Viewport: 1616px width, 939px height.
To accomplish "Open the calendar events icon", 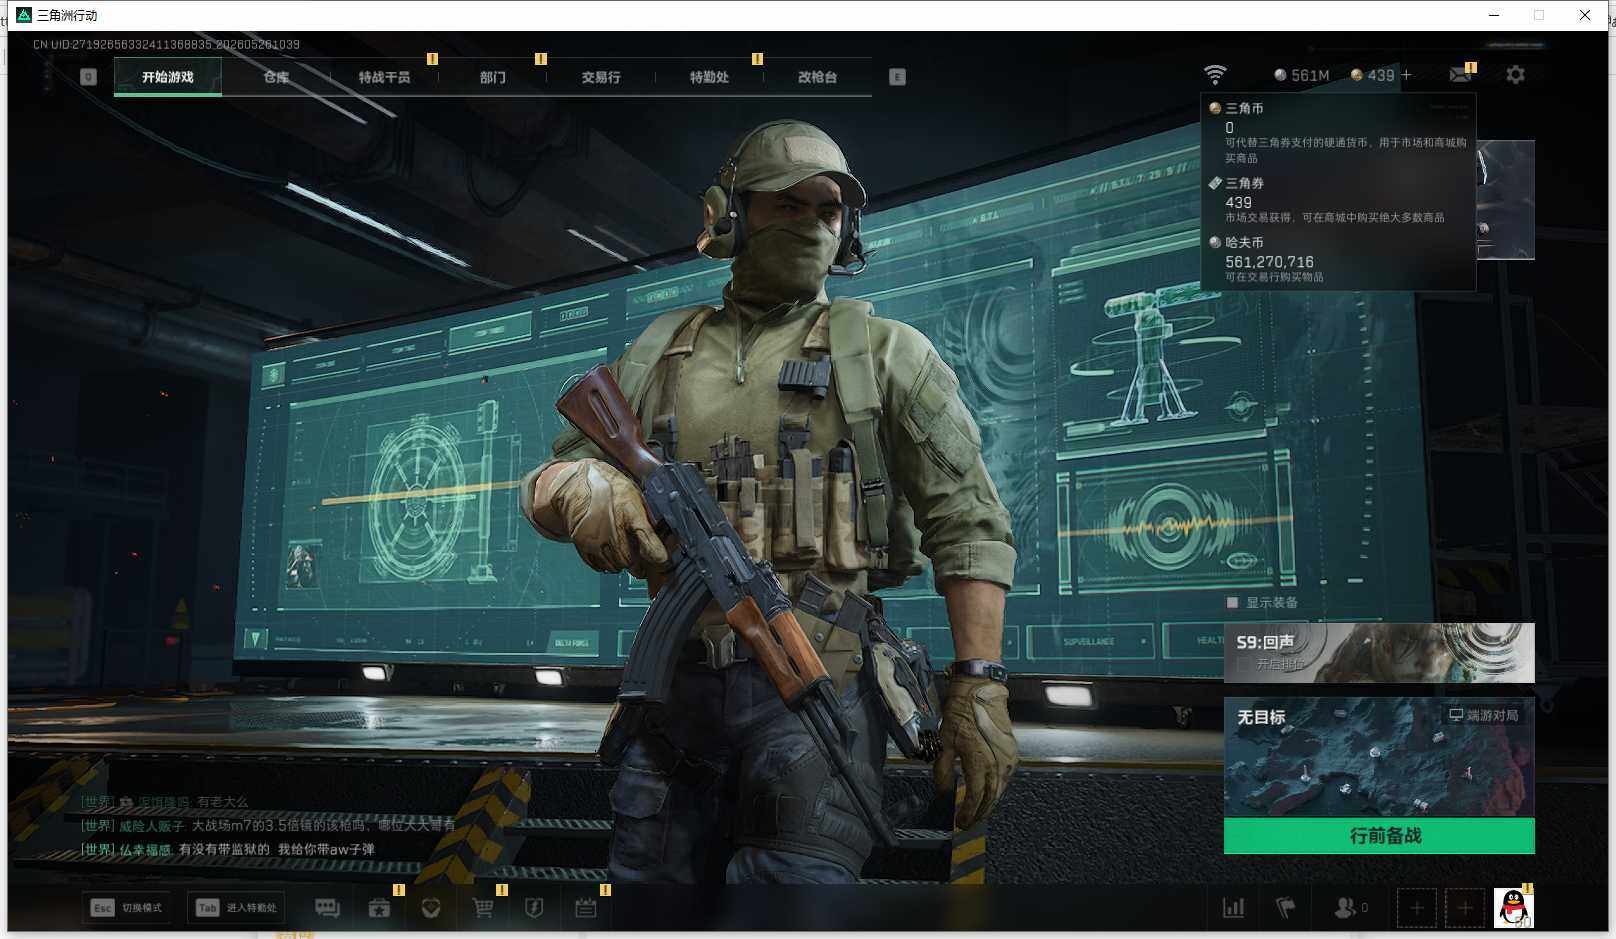I will tap(586, 908).
